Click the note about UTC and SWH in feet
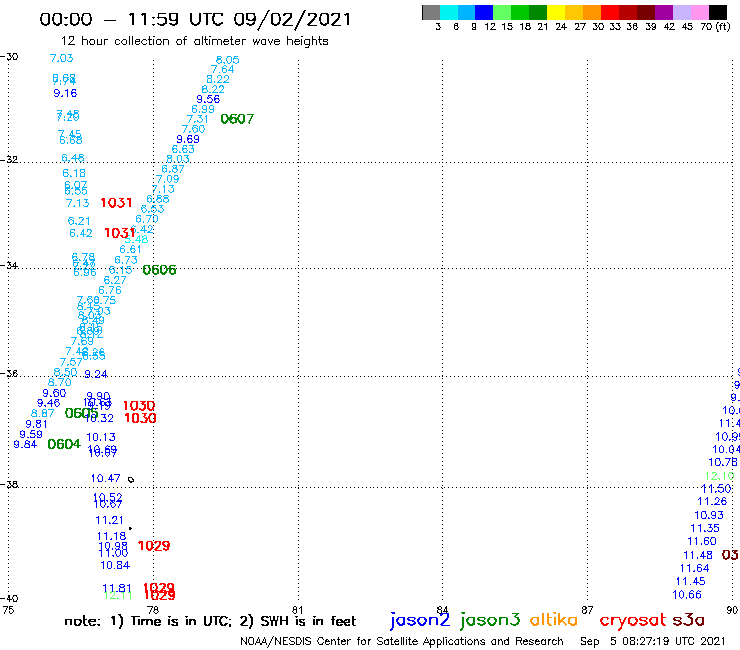Viewport: 740px width, 650px height. point(210,621)
